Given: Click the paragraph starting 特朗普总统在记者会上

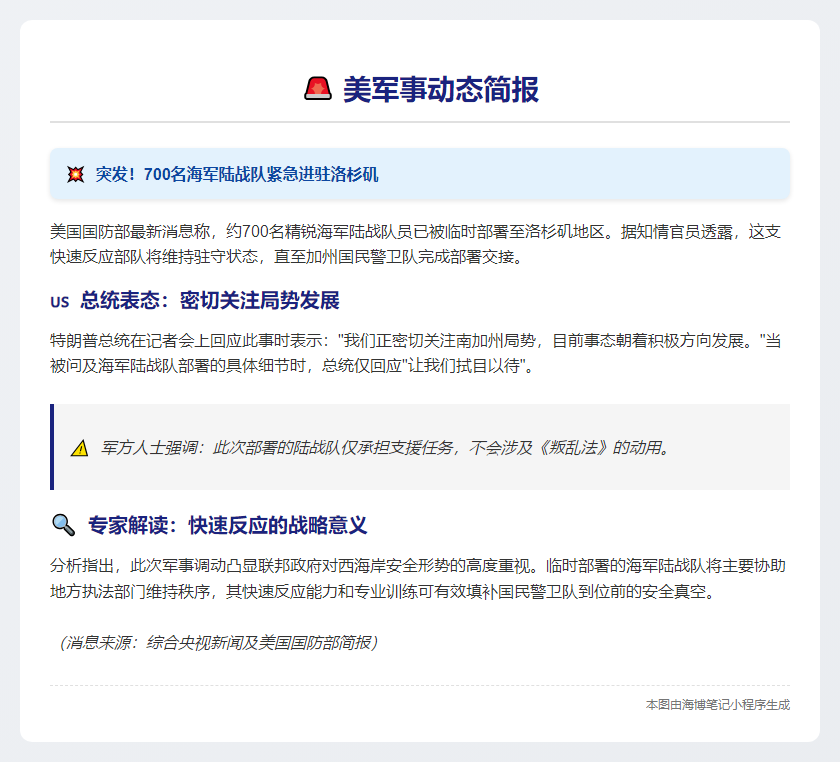Looking at the screenshot, I should 416,353.
